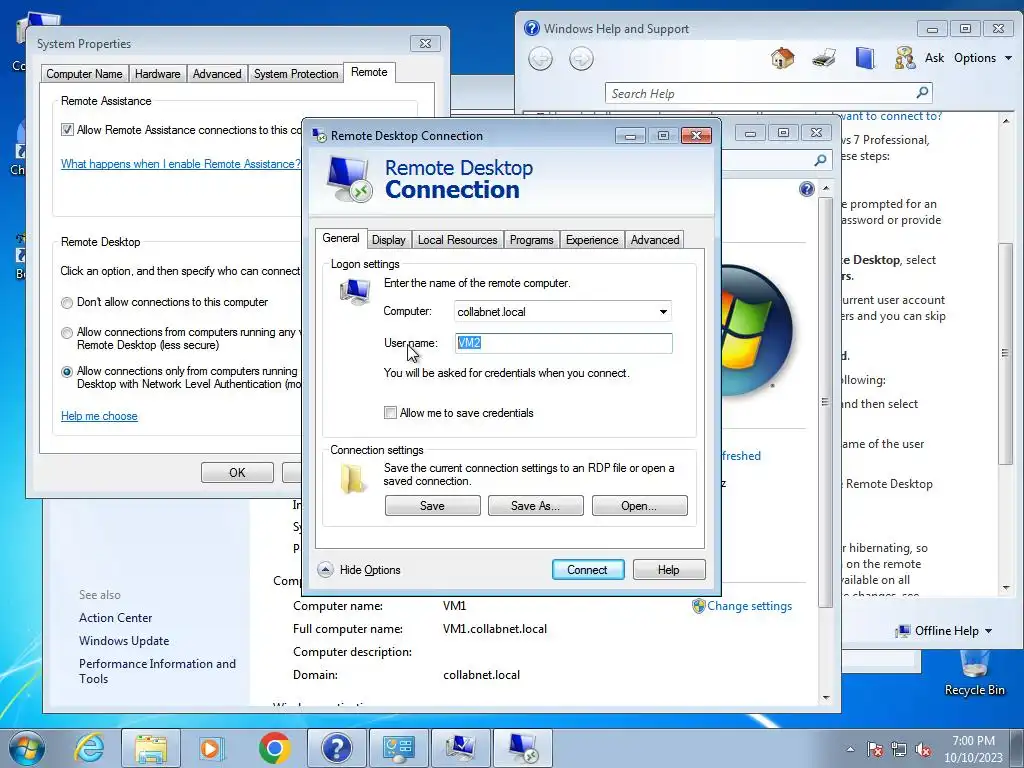Open the Computer name dropdown arrow
1024x768 pixels.
(663, 312)
